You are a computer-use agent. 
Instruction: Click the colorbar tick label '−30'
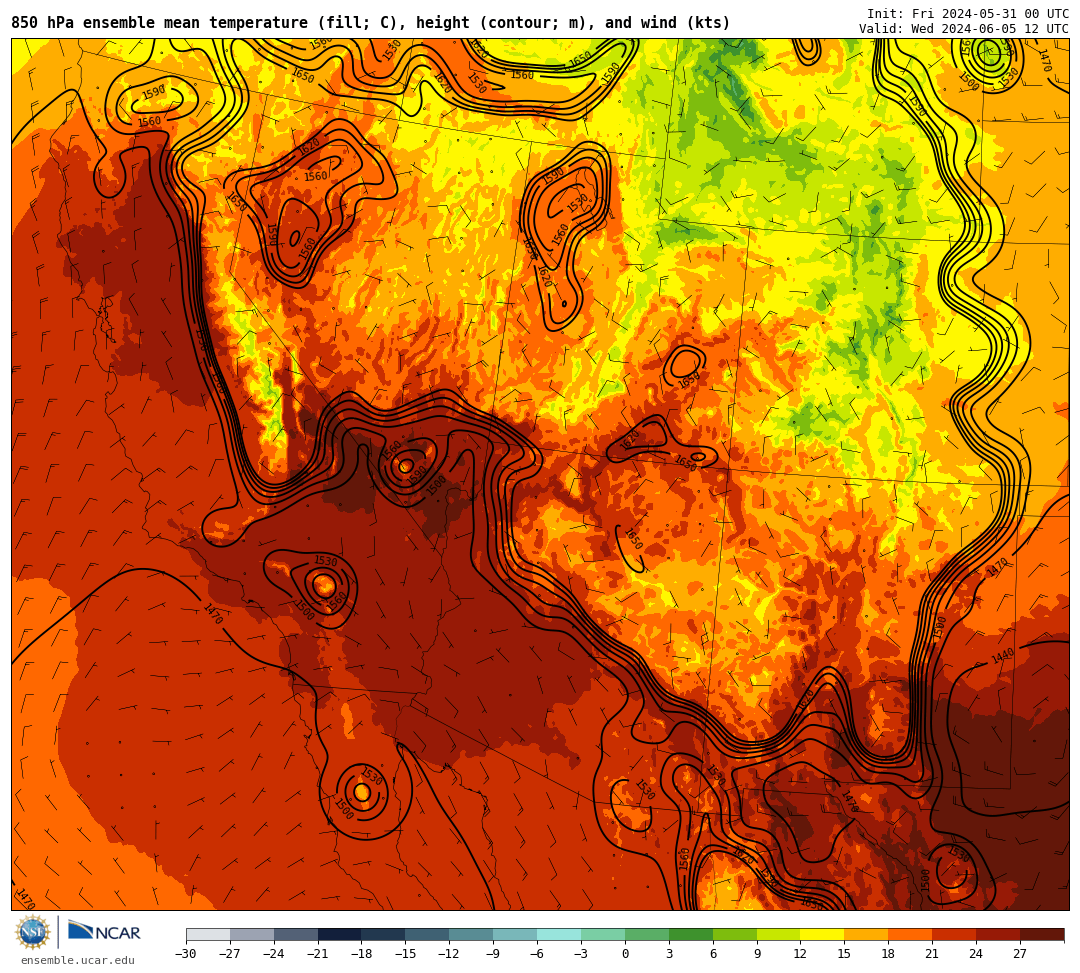(186, 954)
